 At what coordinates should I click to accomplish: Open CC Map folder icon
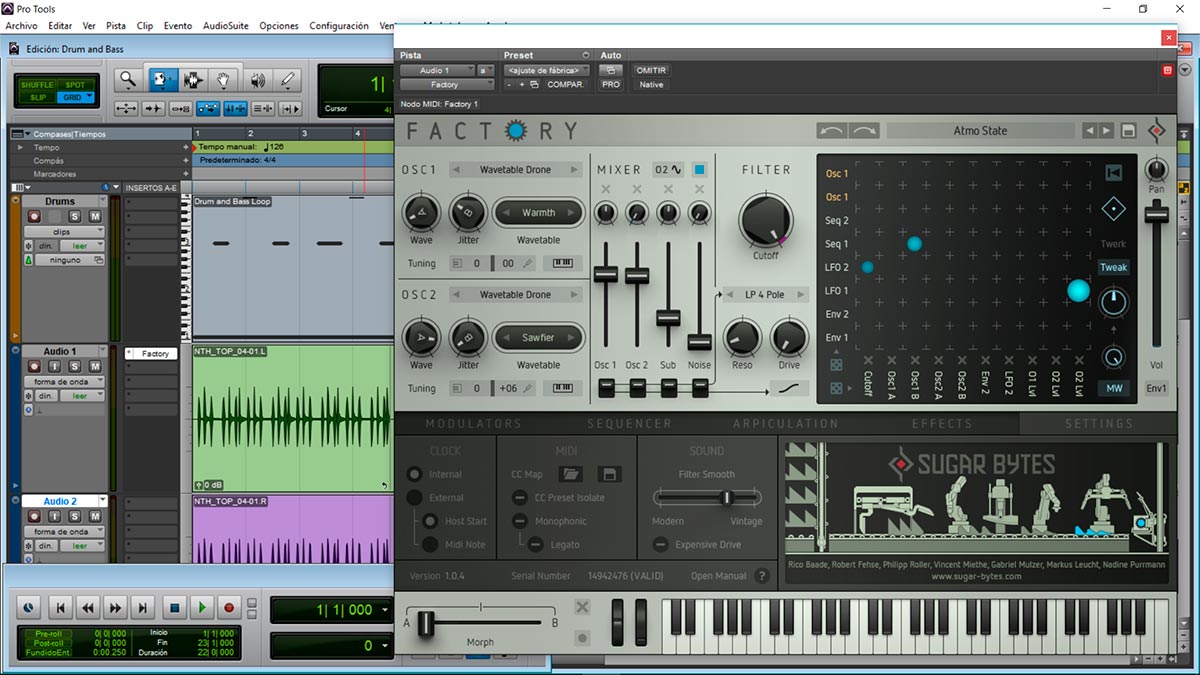coord(570,474)
